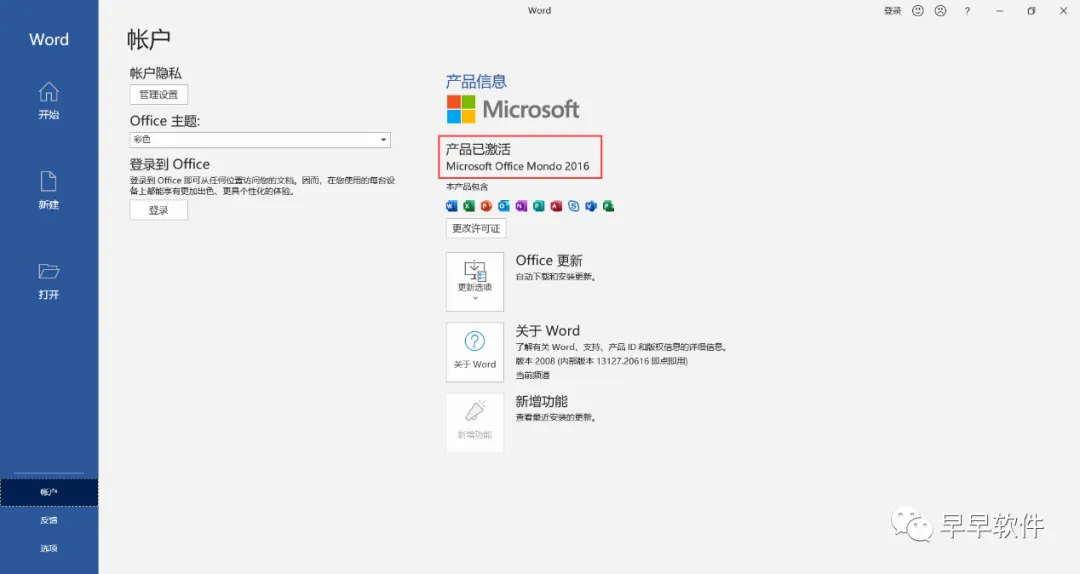Click the Project icon in product list
Image resolution: width=1080 pixels, height=574 pixels.
coord(608,205)
